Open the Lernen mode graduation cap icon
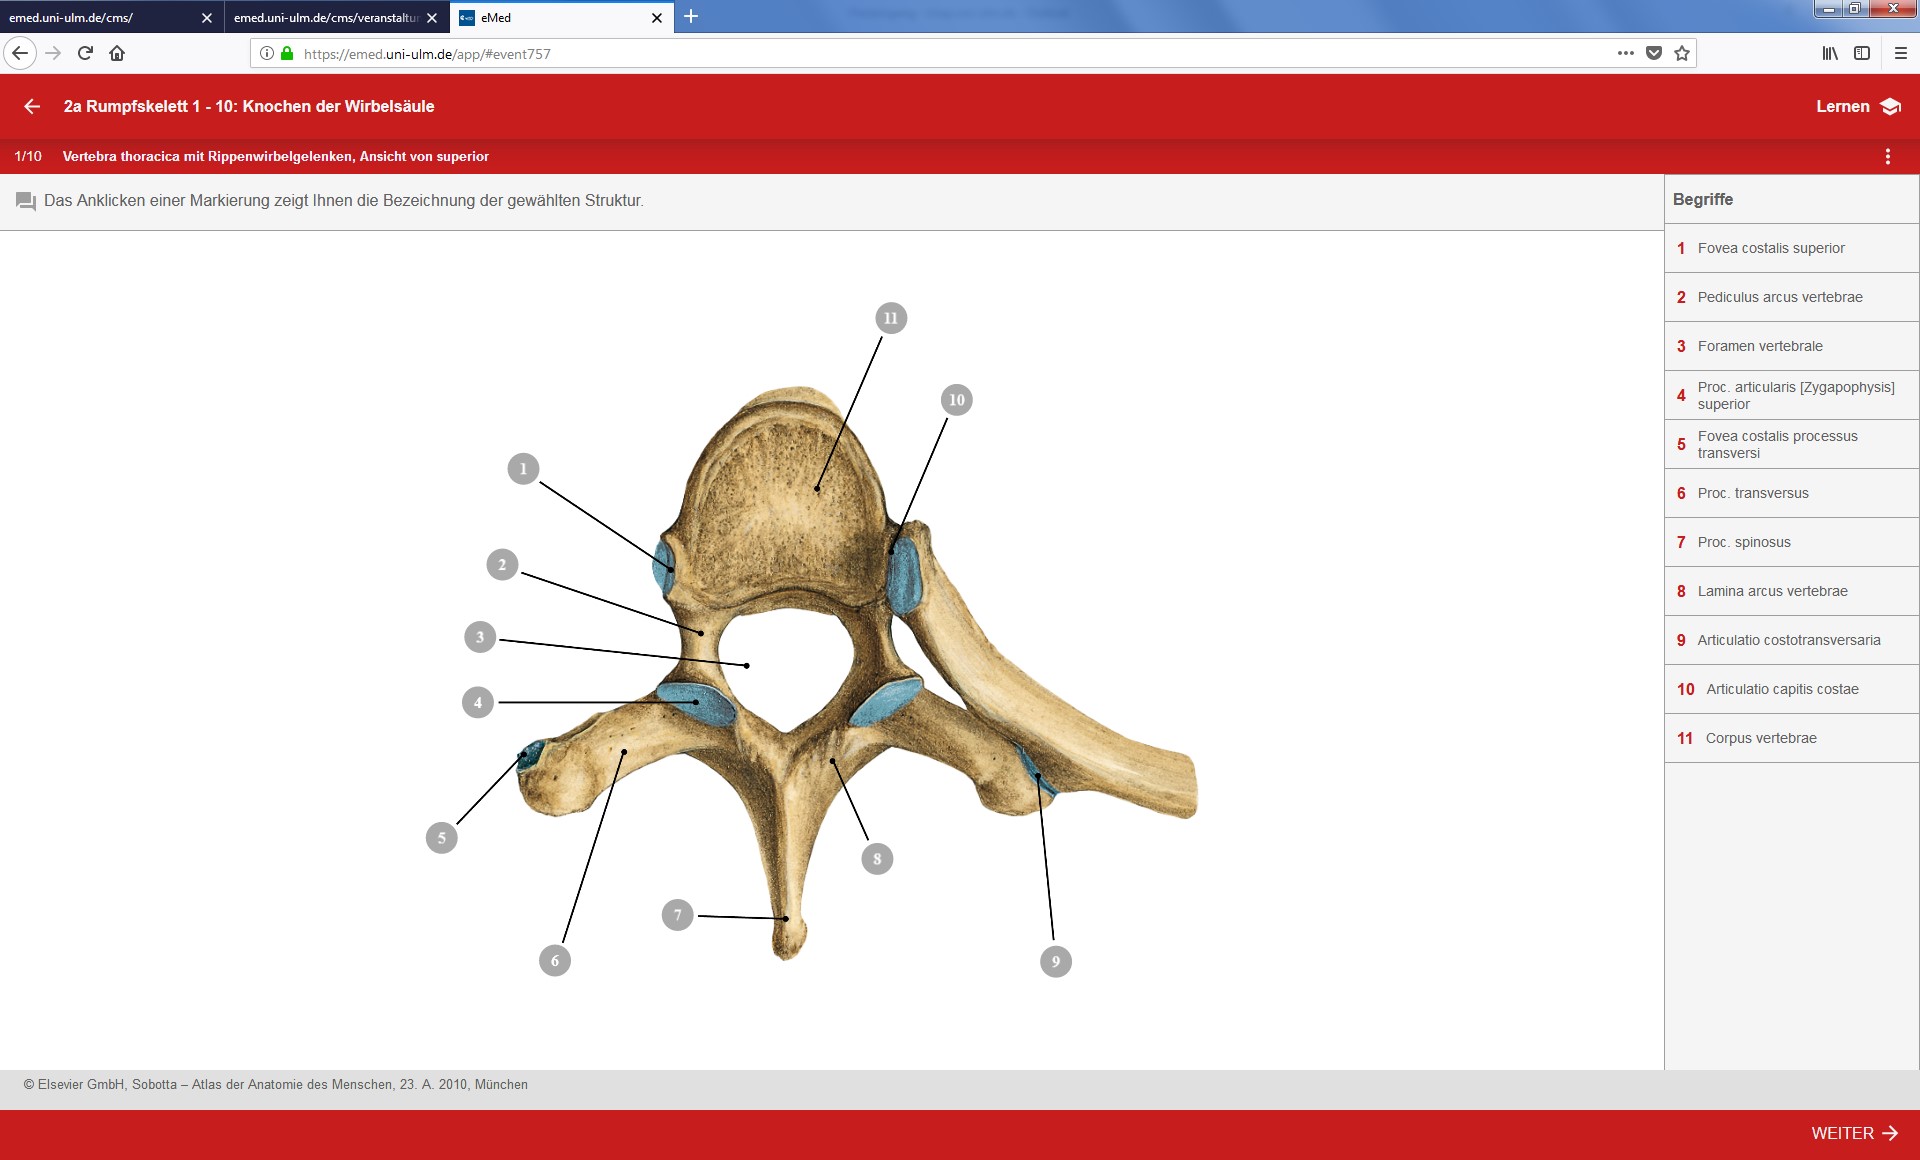 [1890, 106]
